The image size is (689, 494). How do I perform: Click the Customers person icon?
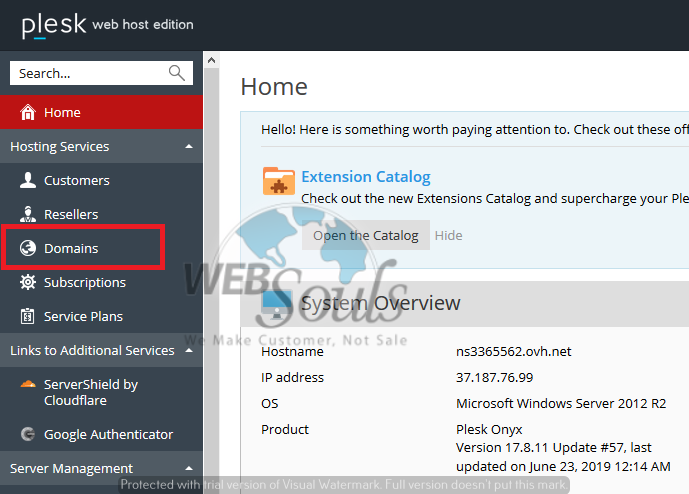[28, 180]
